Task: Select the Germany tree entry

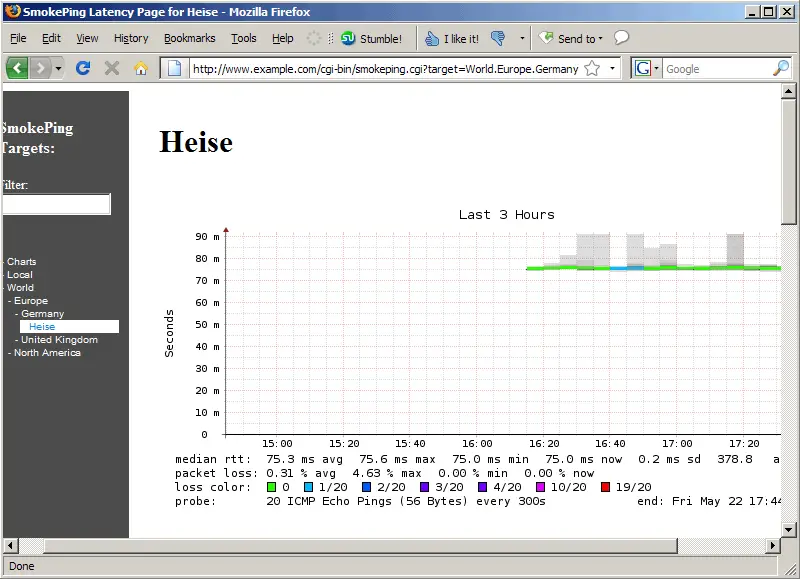Action: coord(42,314)
